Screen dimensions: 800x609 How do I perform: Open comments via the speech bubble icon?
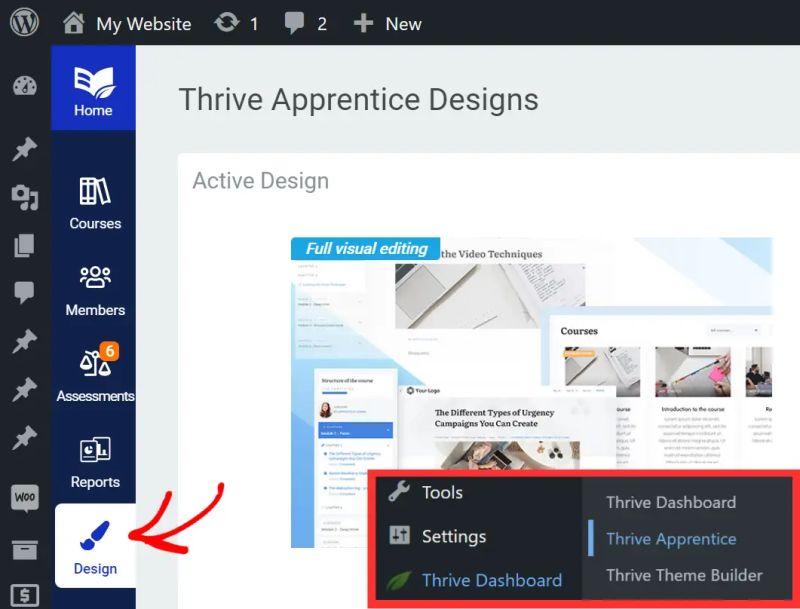click(293, 23)
